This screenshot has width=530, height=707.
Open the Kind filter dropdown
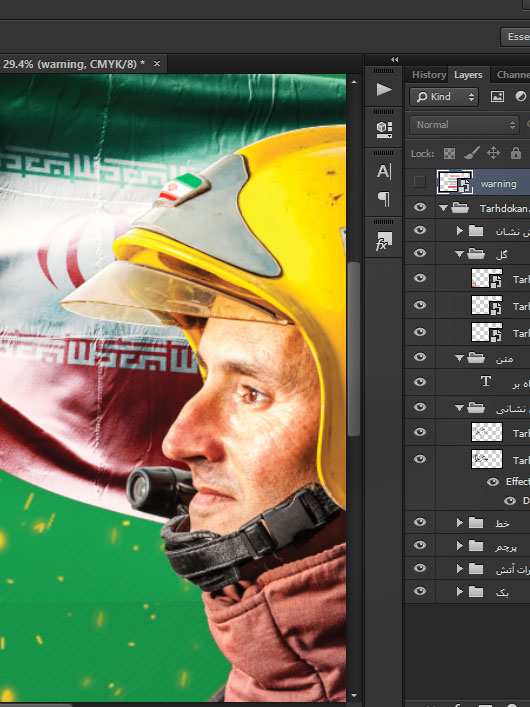pos(444,97)
